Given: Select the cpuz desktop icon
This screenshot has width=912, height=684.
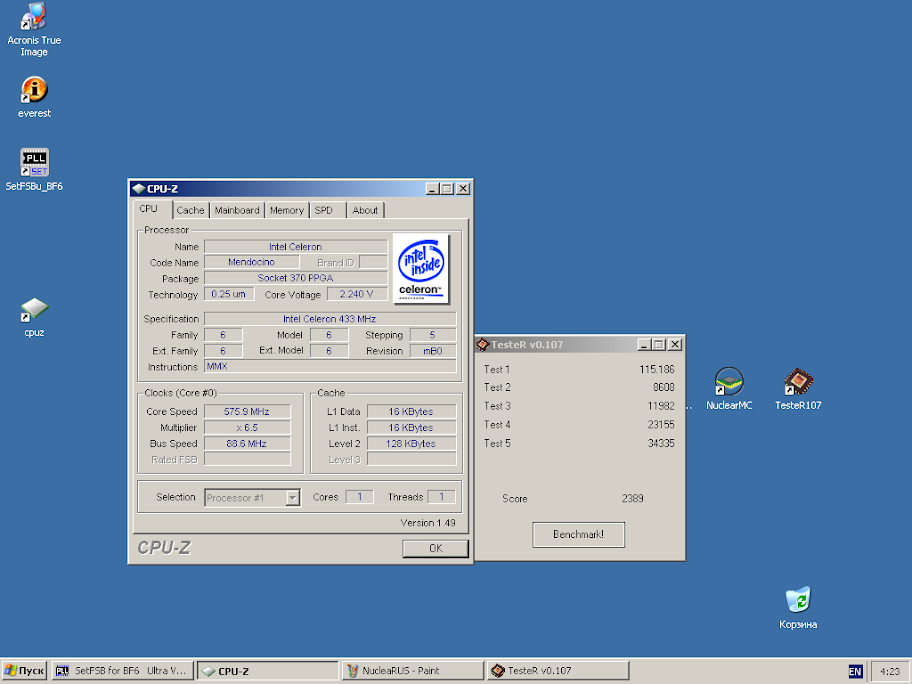Looking at the screenshot, I should click(x=34, y=310).
